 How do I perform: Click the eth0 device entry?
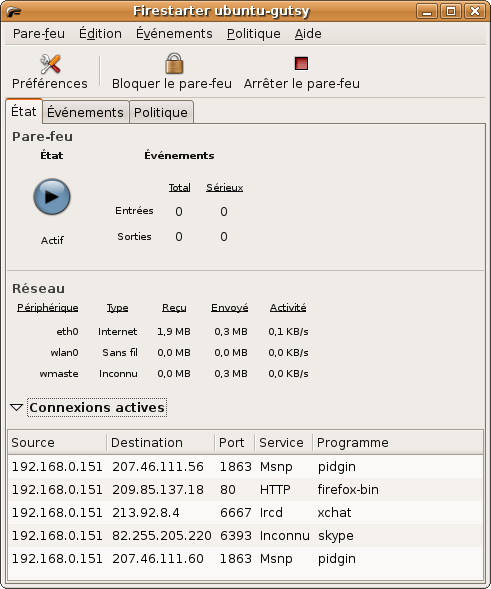coord(67,332)
